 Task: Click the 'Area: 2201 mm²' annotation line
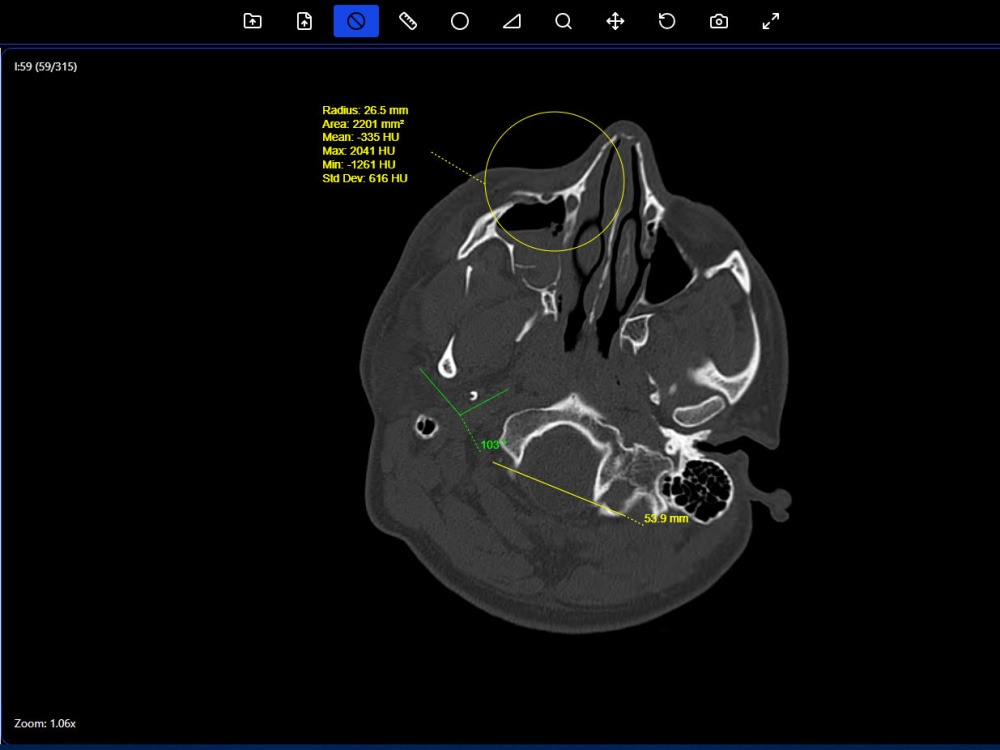pyautogui.click(x=362, y=124)
